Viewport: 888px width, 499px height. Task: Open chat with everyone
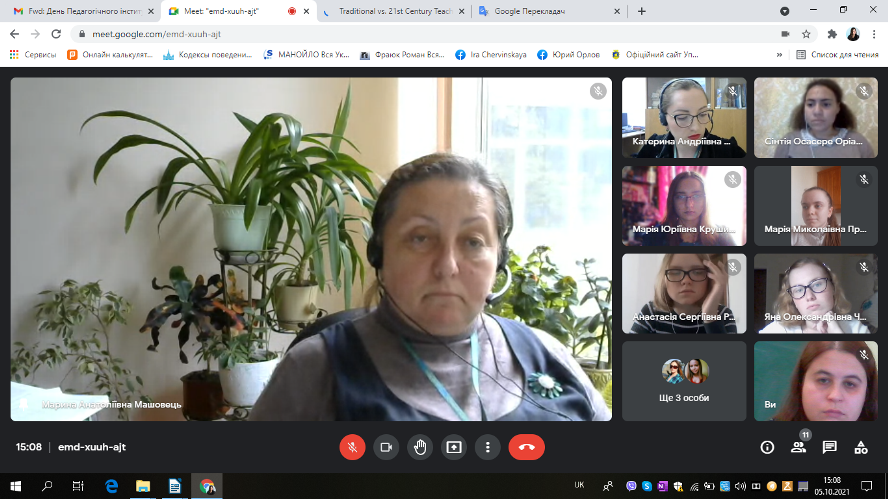pyautogui.click(x=830, y=447)
